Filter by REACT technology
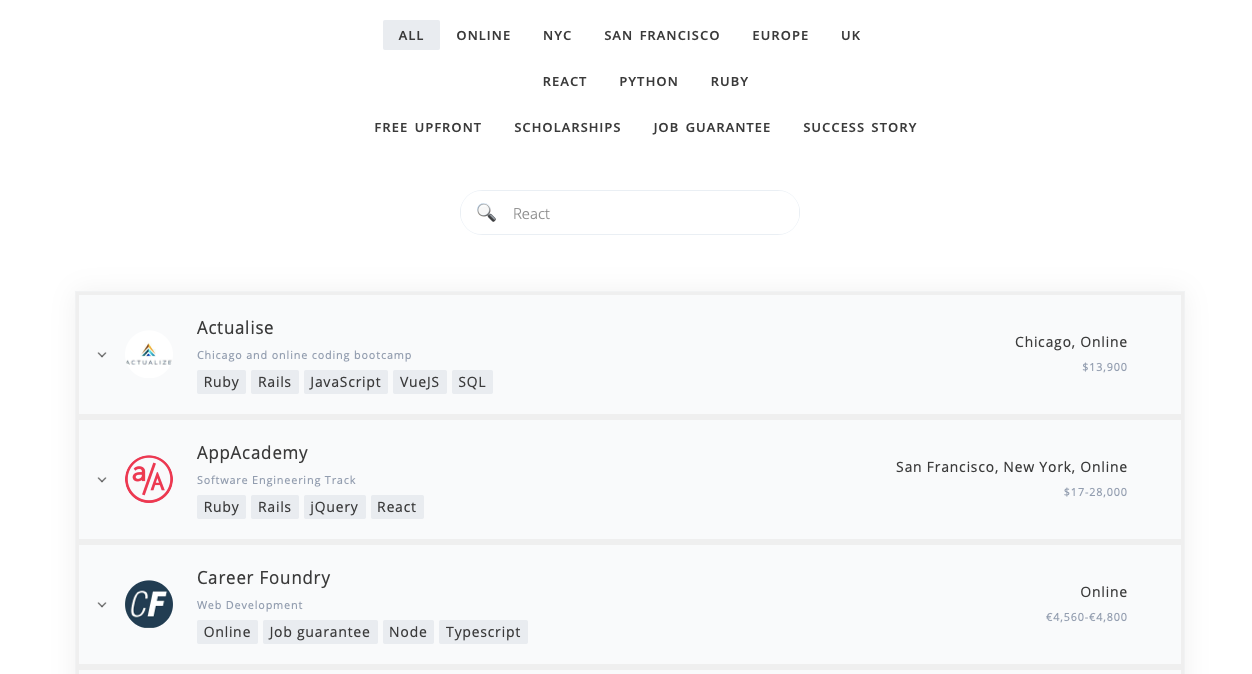The image size is (1252, 674). pos(565,81)
